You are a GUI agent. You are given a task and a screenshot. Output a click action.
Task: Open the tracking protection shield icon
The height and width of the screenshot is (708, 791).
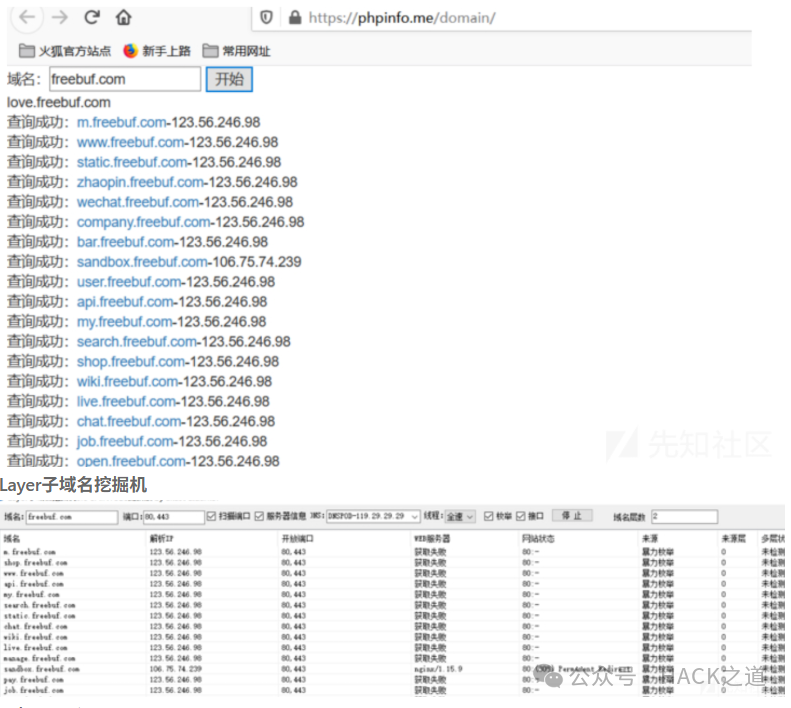pos(266,18)
